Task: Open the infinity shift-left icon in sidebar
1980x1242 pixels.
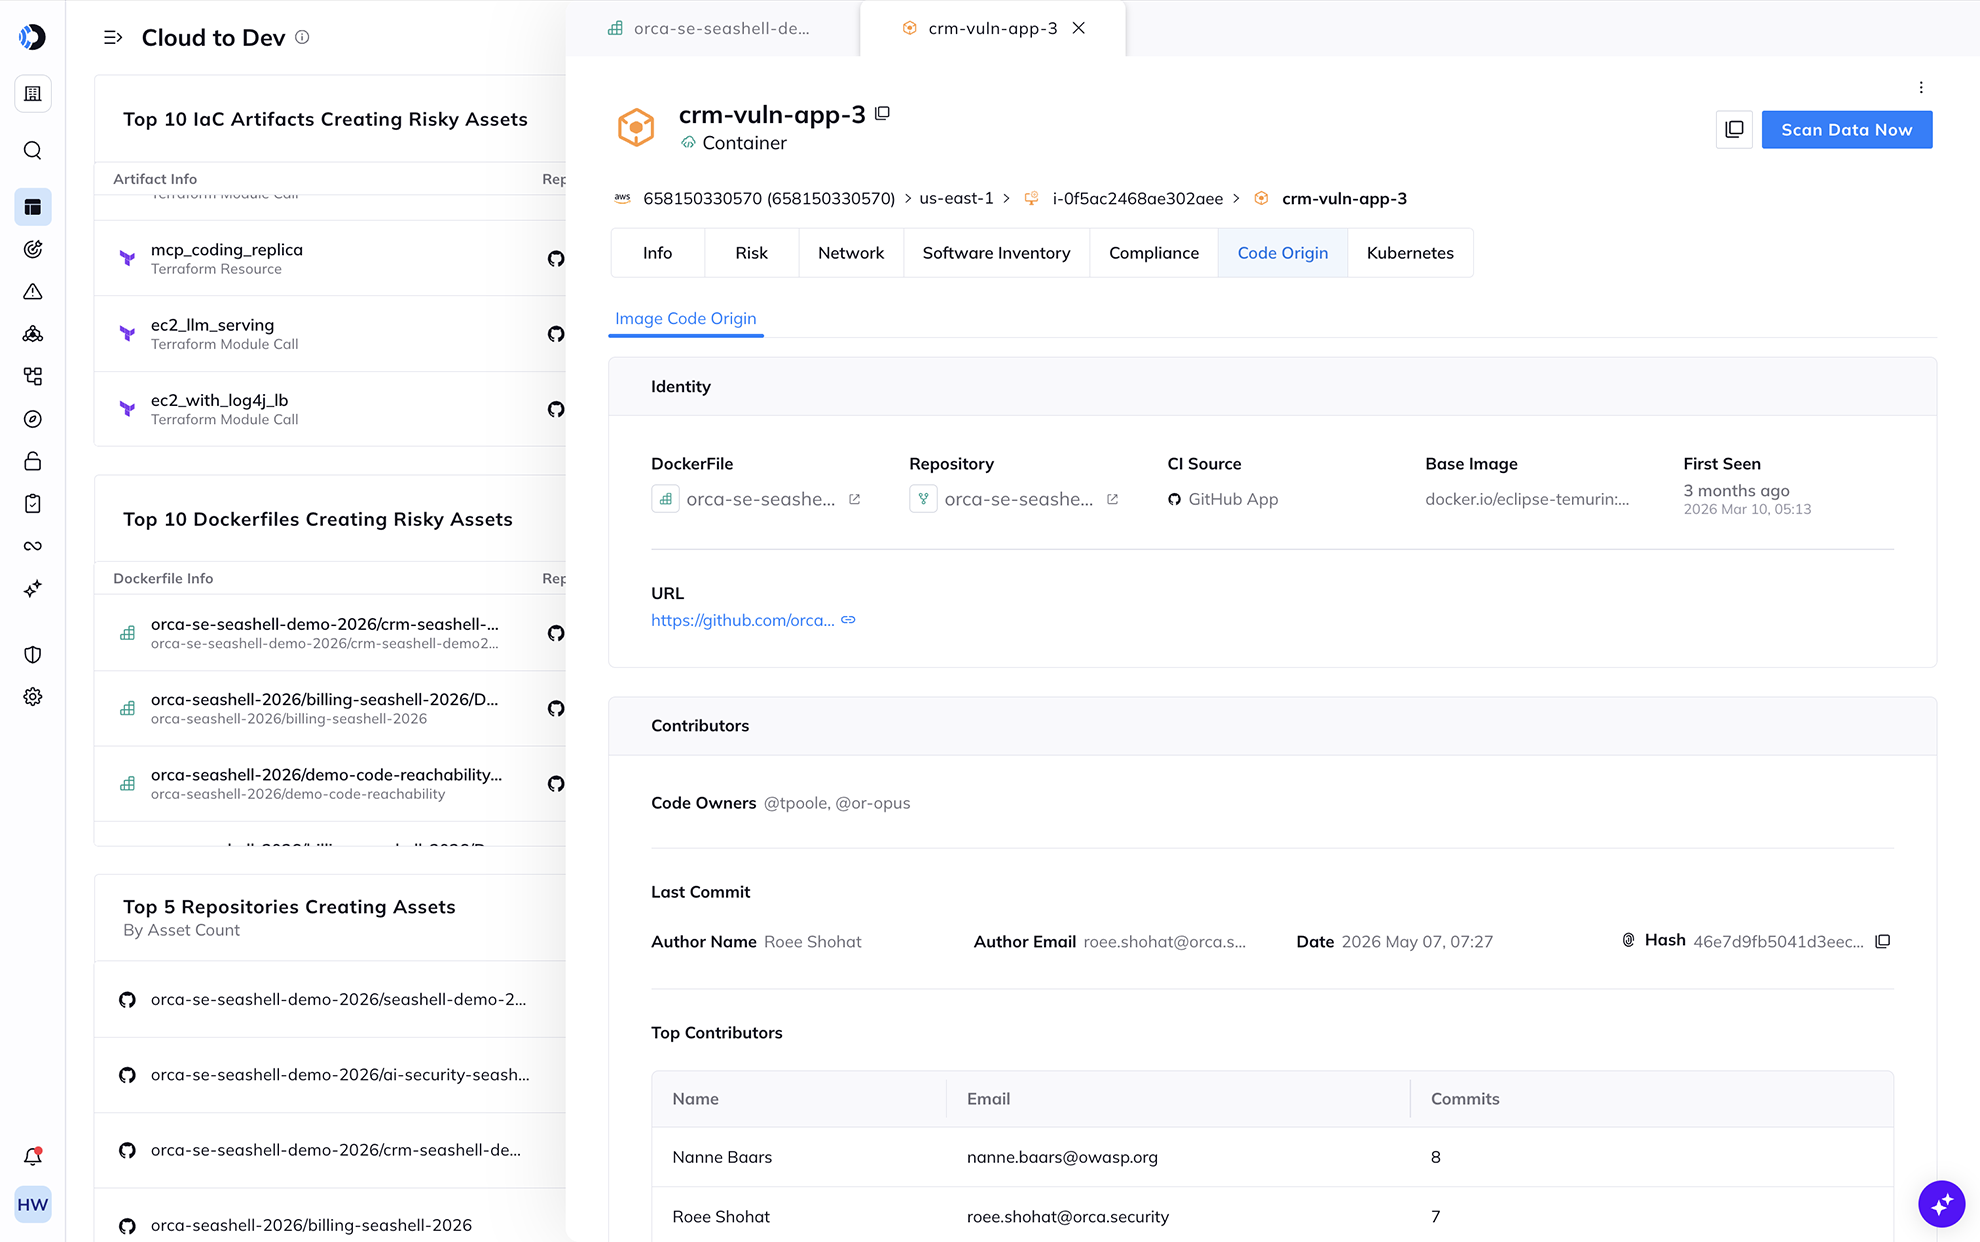Action: point(33,546)
